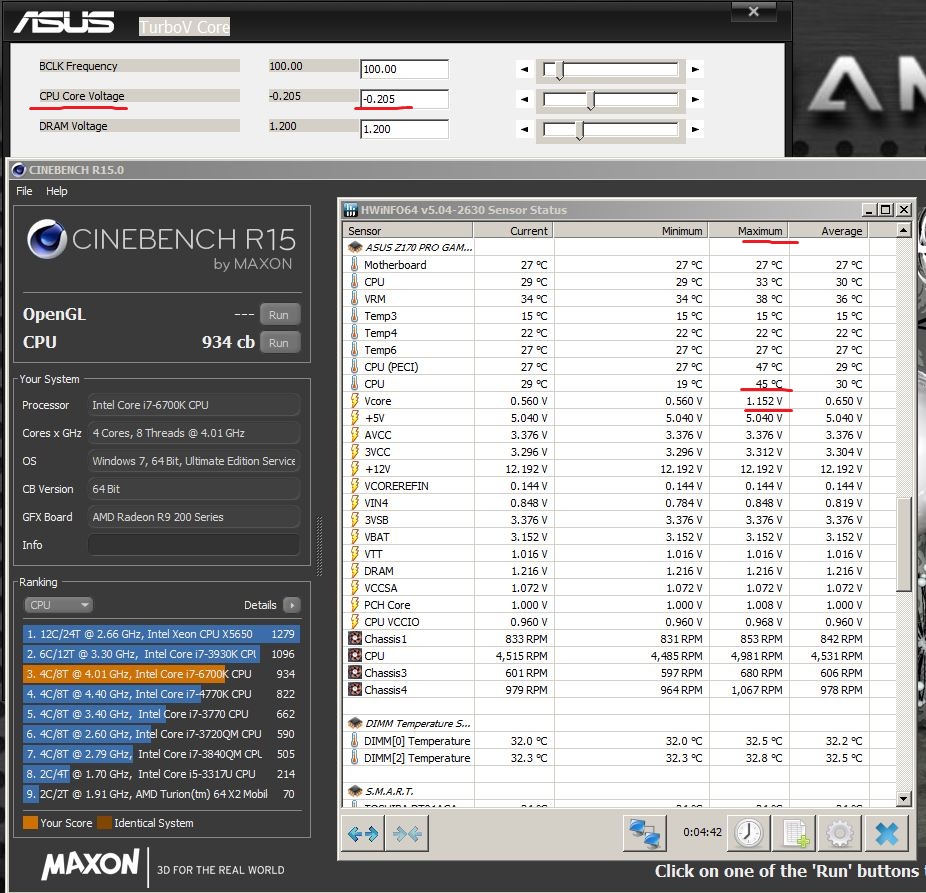Select ranking entry Intel Core i7-4770K
The image size is (926, 893).
coord(161,694)
